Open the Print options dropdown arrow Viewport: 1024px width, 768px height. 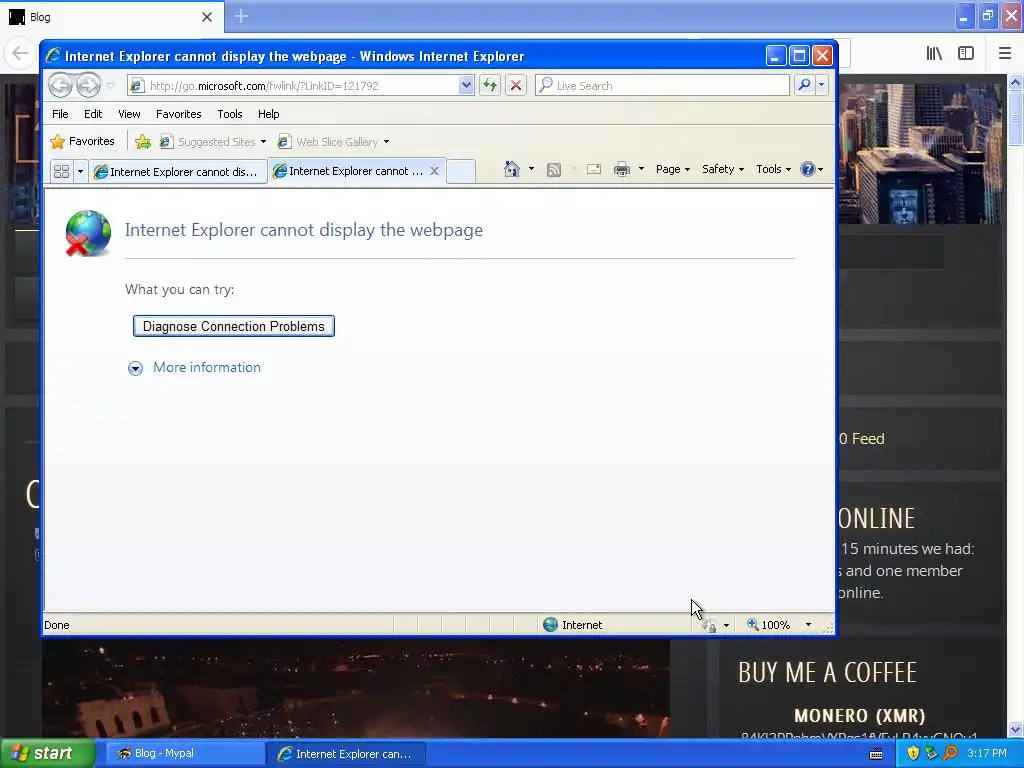click(641, 169)
